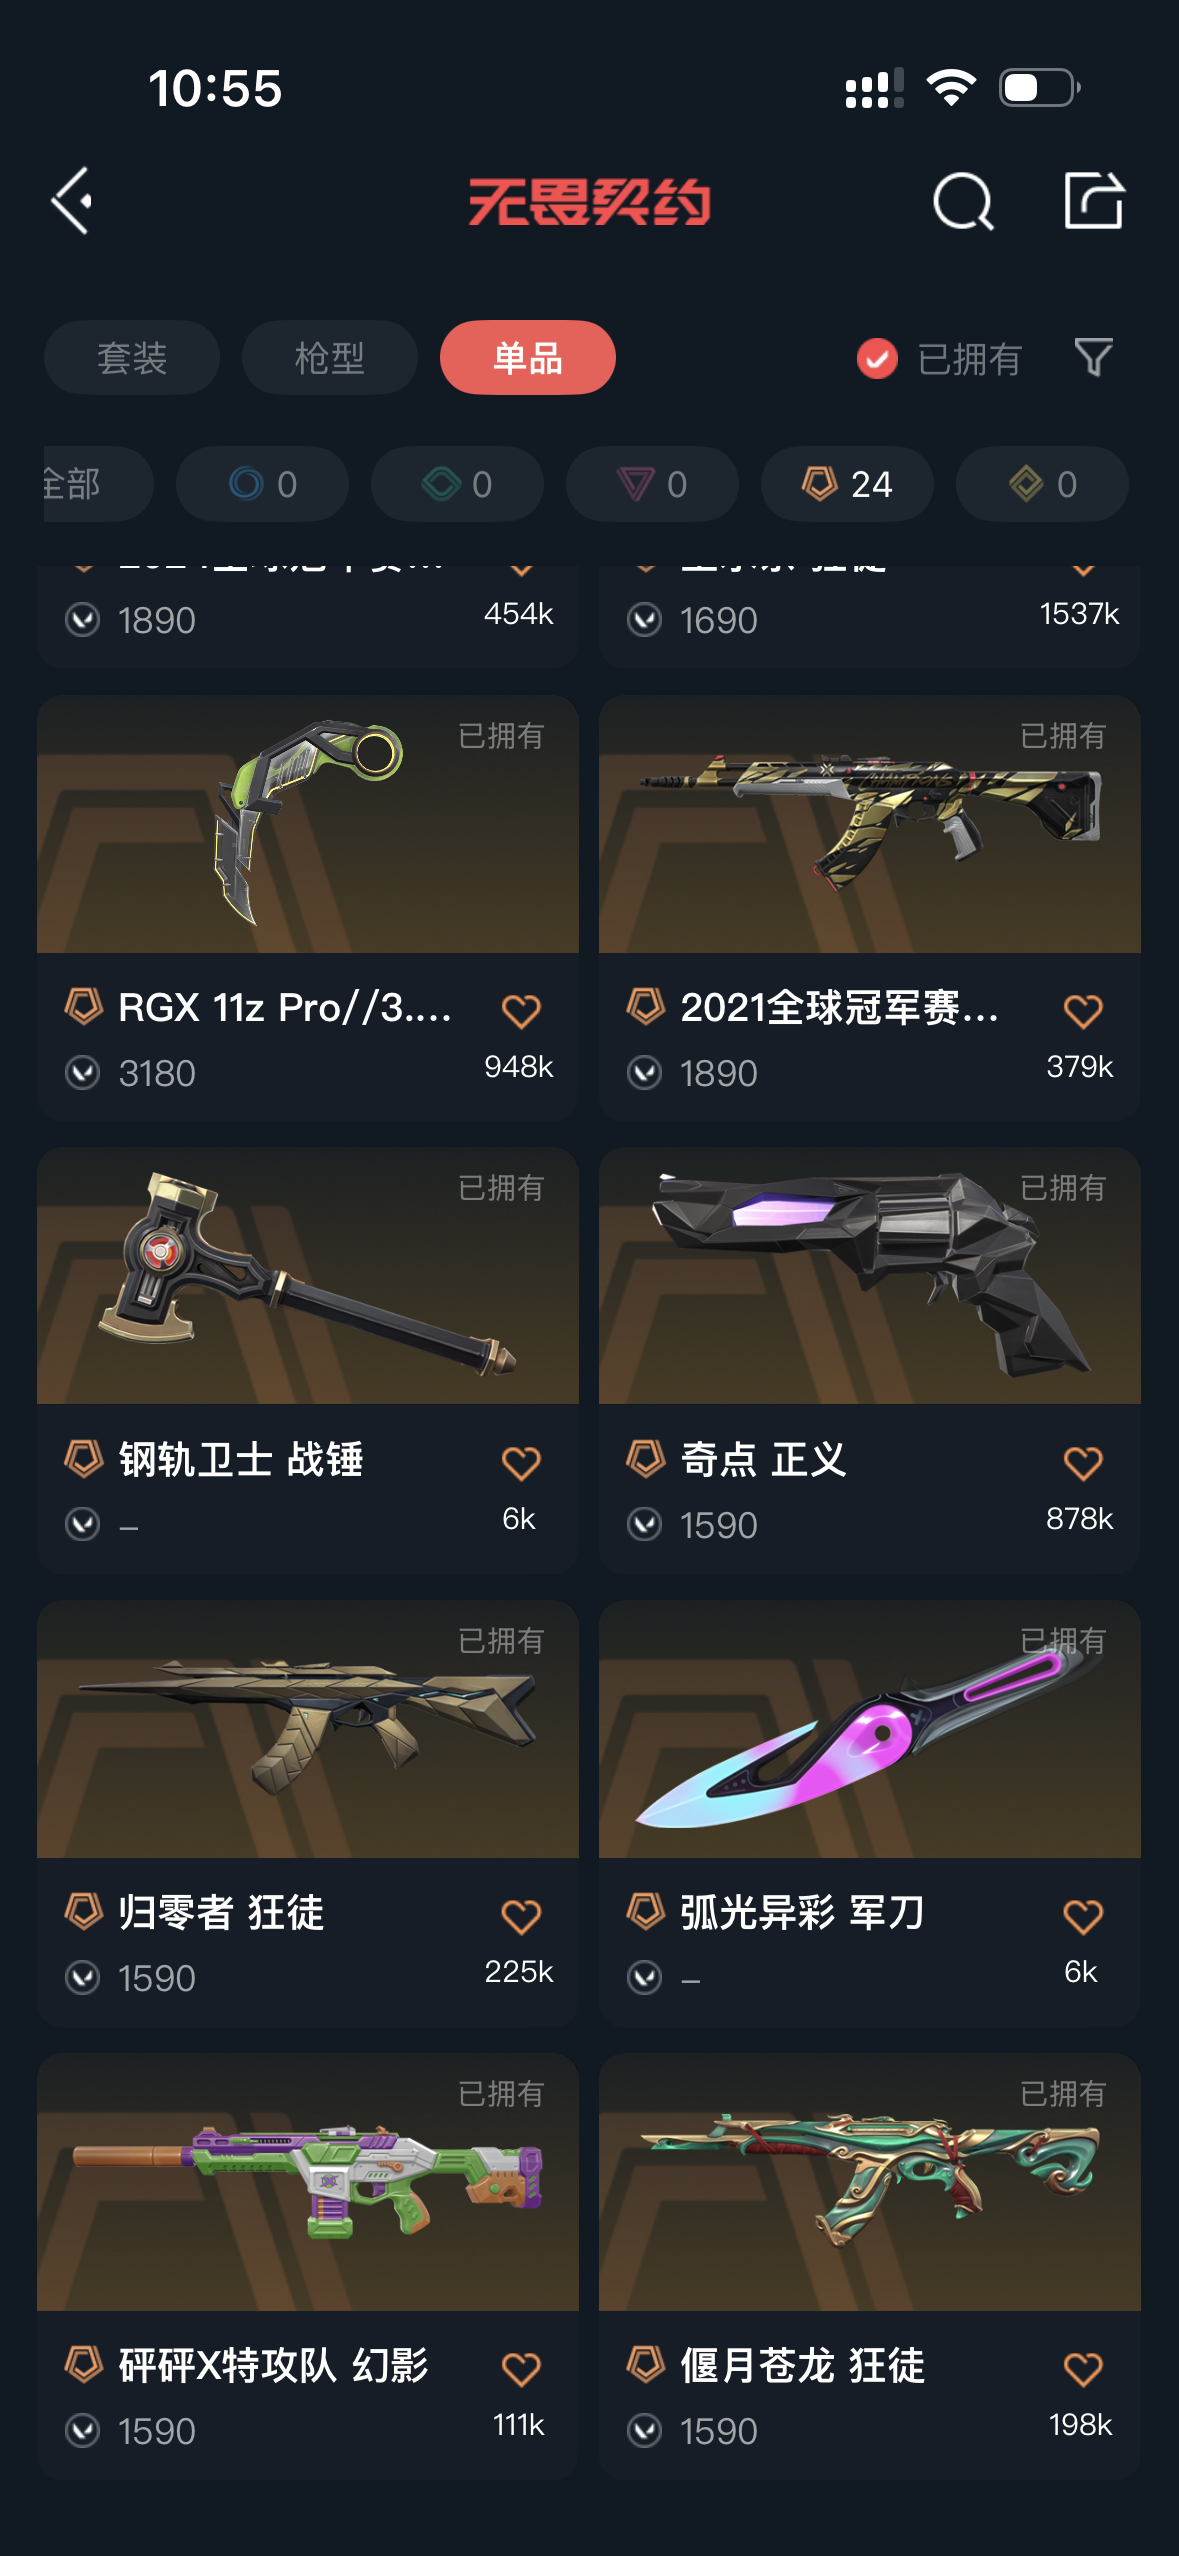
Task: Select the green diamond tier filter
Action: [x=457, y=484]
